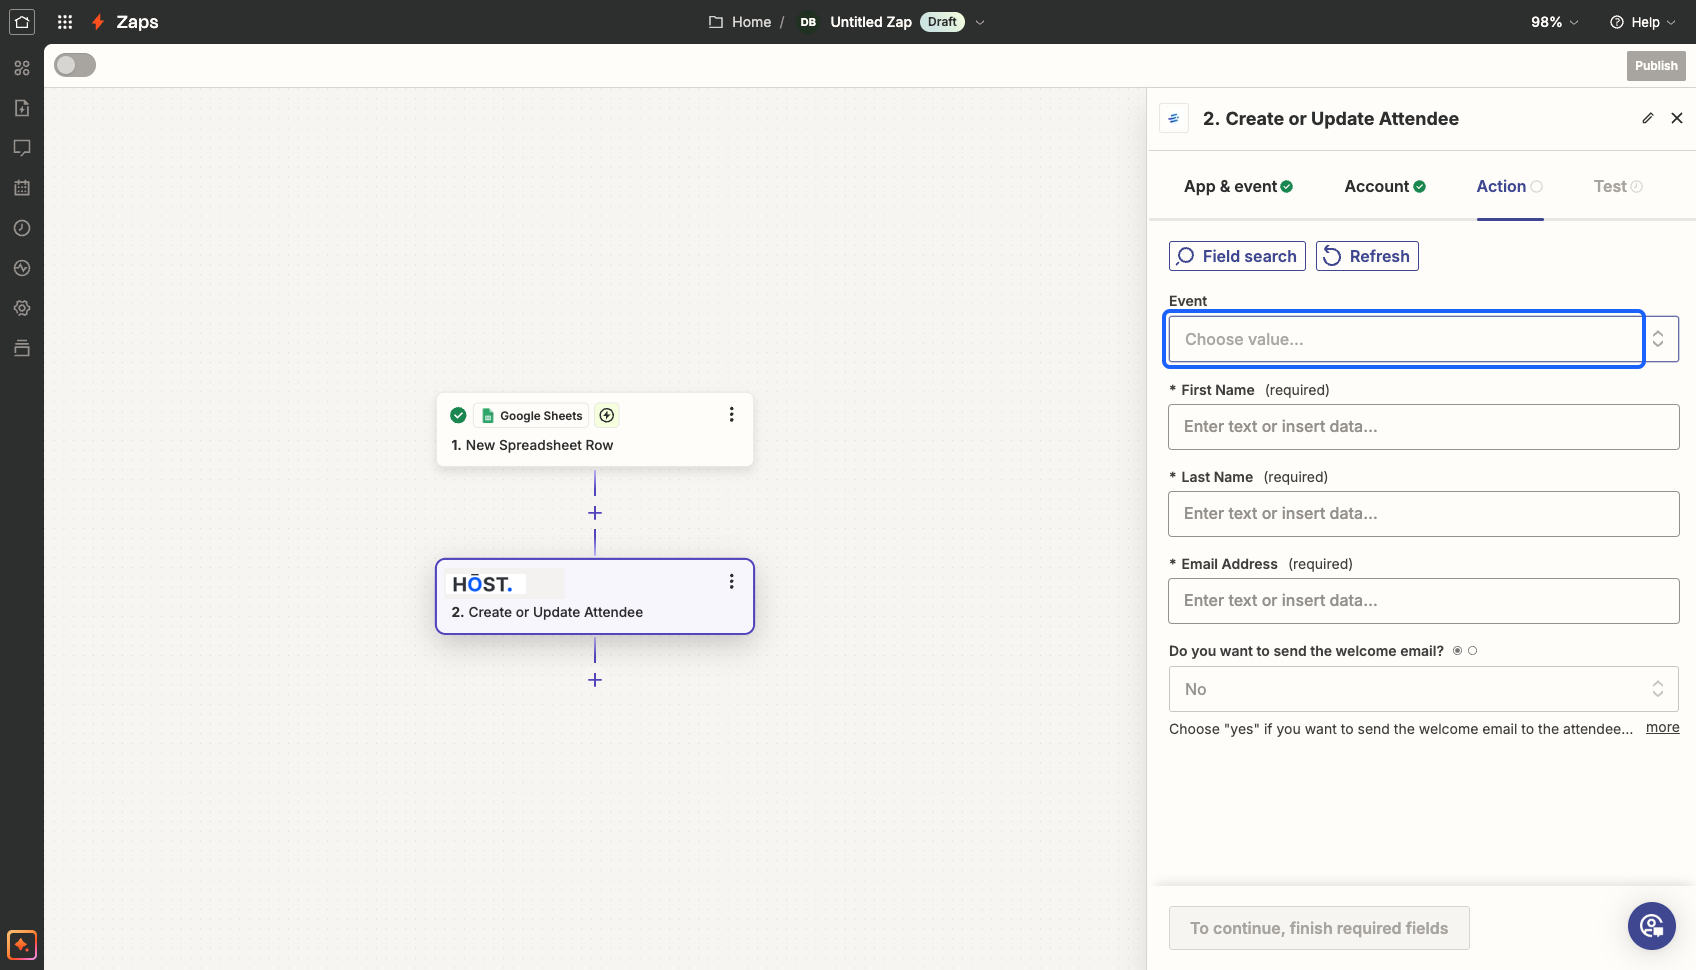
Task: Switch to the Test tab
Action: pos(1618,186)
